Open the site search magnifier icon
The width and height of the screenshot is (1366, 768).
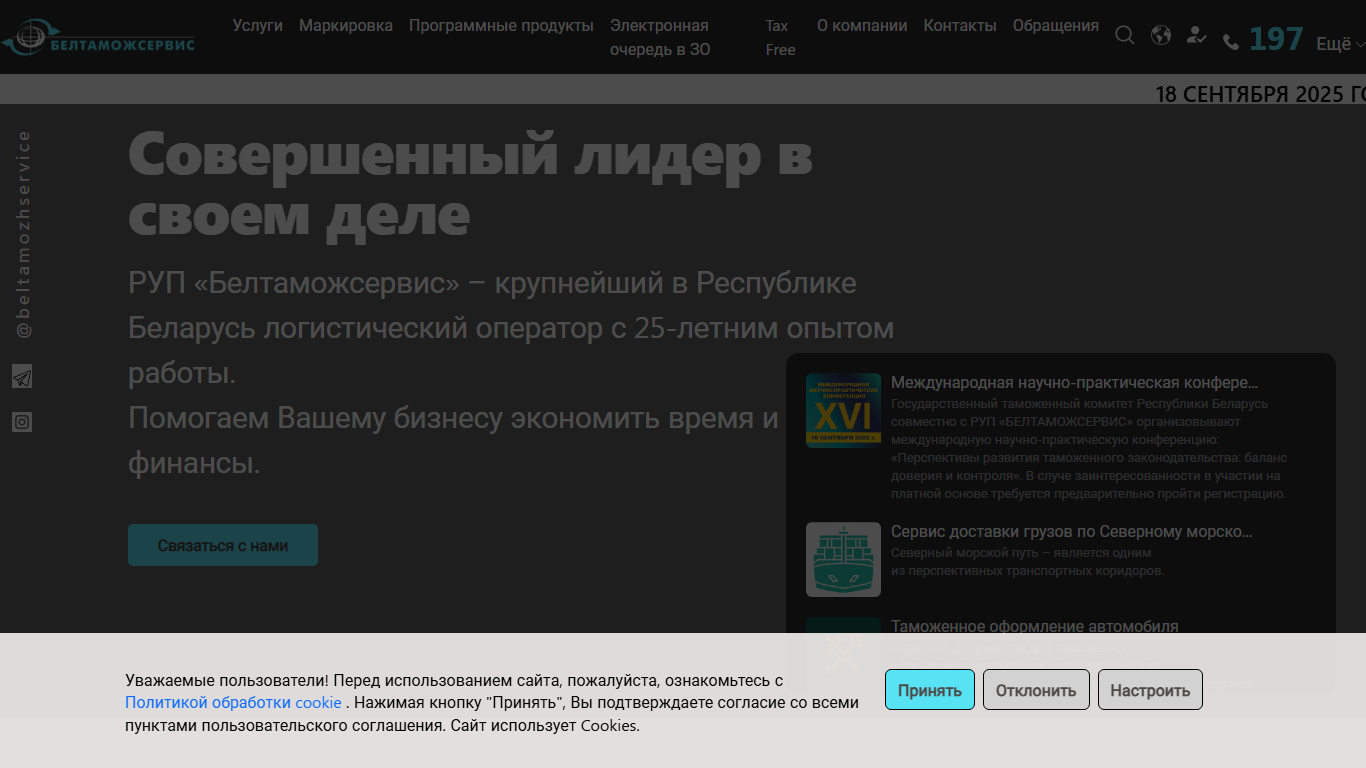pos(1125,36)
